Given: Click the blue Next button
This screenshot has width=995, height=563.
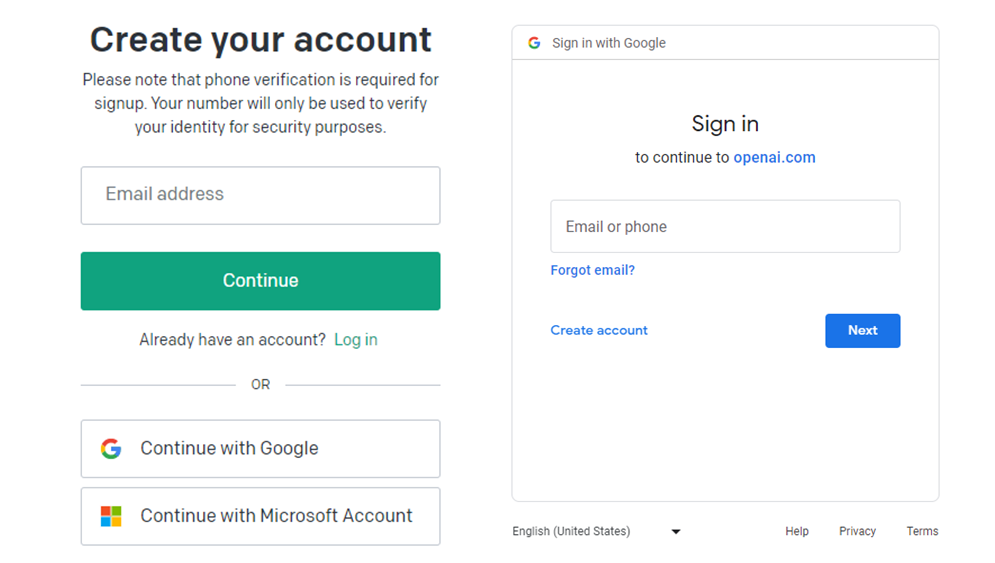Looking at the screenshot, I should pyautogui.click(x=862, y=331).
